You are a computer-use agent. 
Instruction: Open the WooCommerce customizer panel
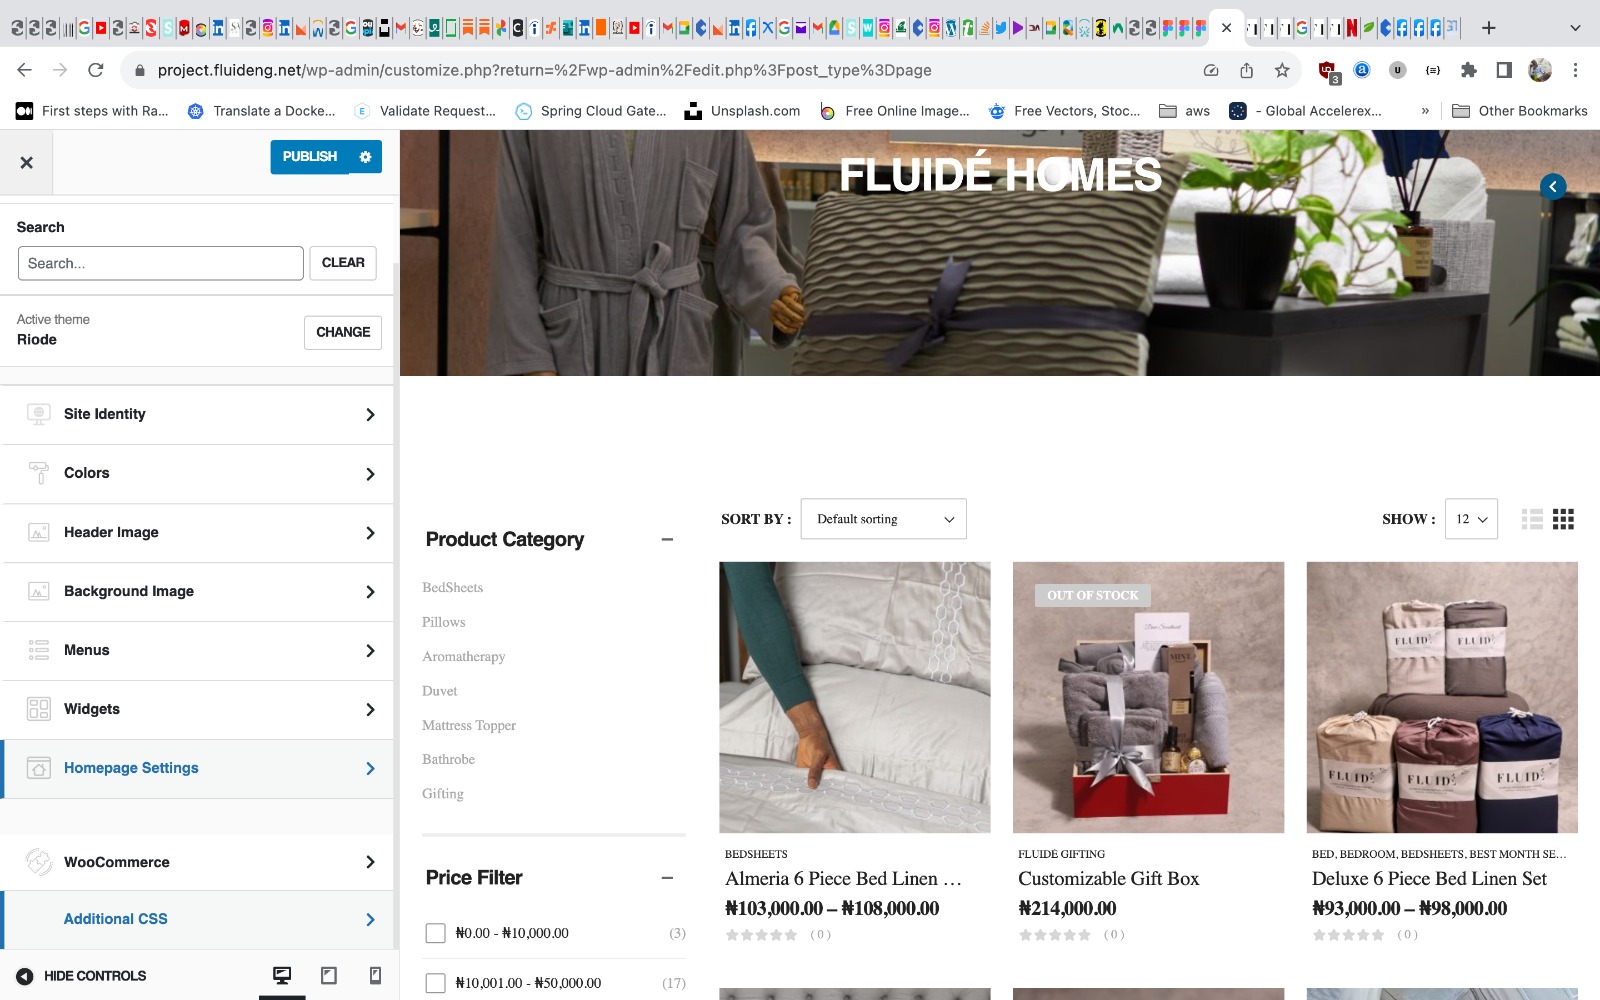(x=198, y=862)
